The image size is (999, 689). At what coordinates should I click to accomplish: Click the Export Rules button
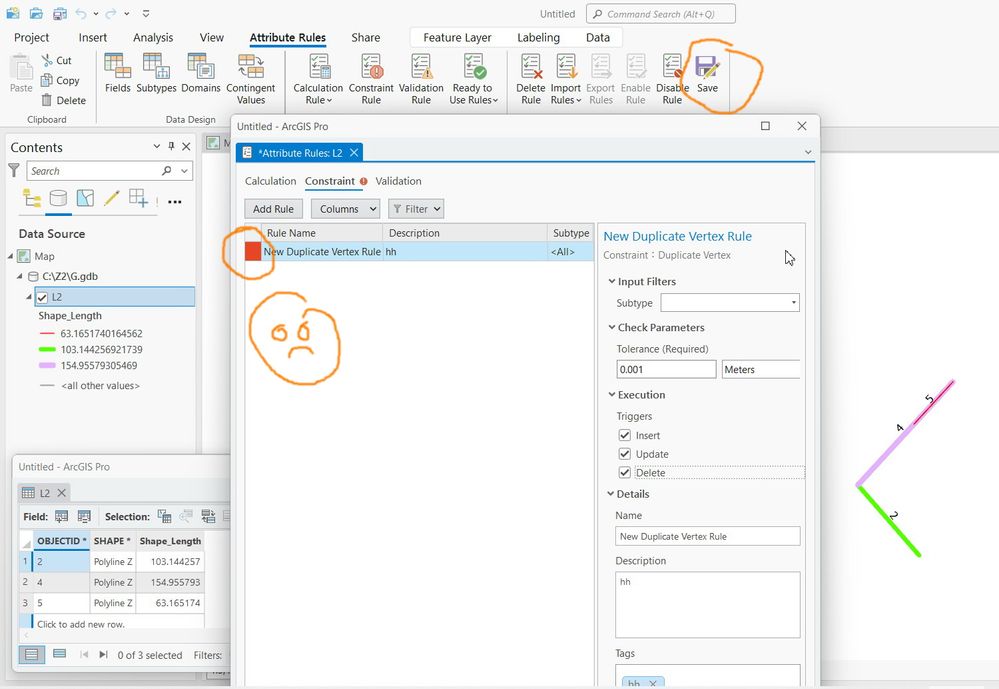601,79
